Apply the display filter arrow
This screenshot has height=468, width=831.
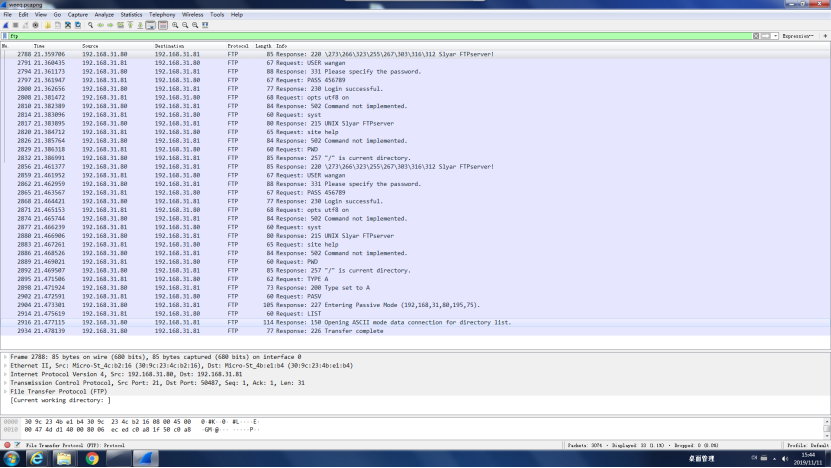click(766, 36)
